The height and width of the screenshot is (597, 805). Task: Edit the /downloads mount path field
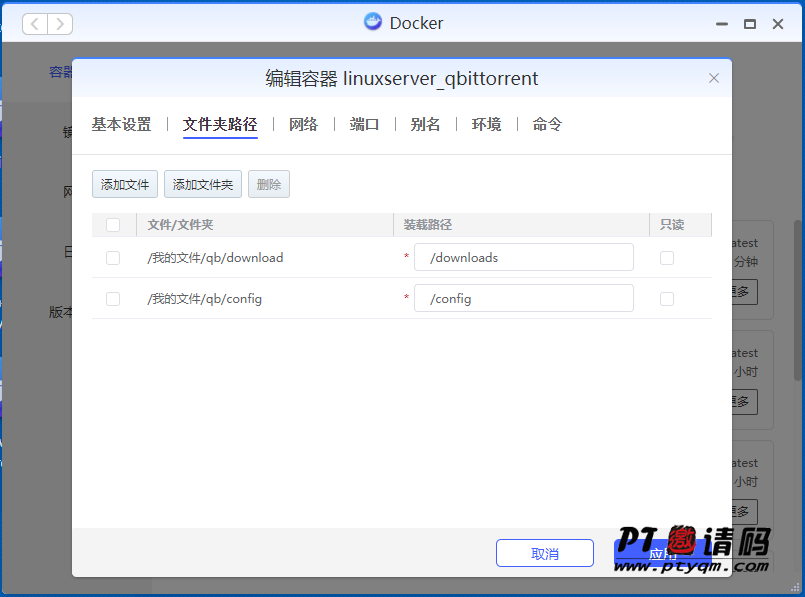pos(524,257)
